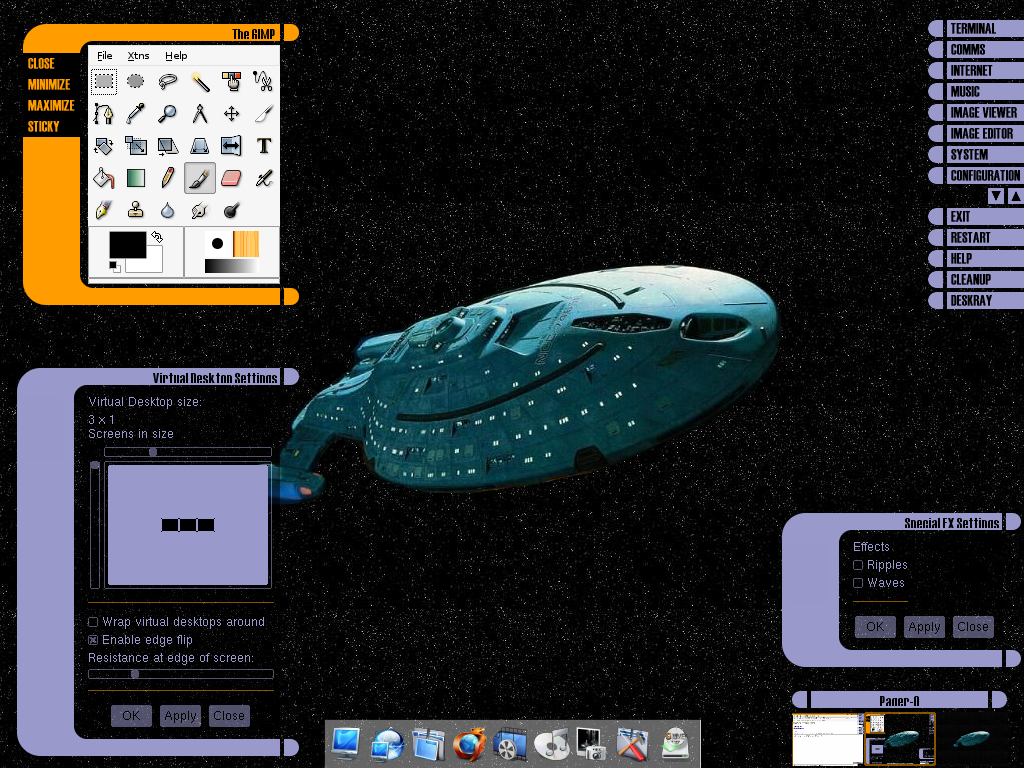Open the File menu in GIMP
Viewport: 1024px width, 768px height.
(105, 56)
